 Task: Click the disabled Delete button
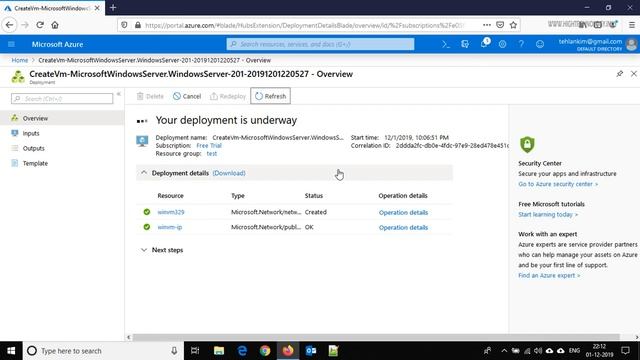(150, 96)
